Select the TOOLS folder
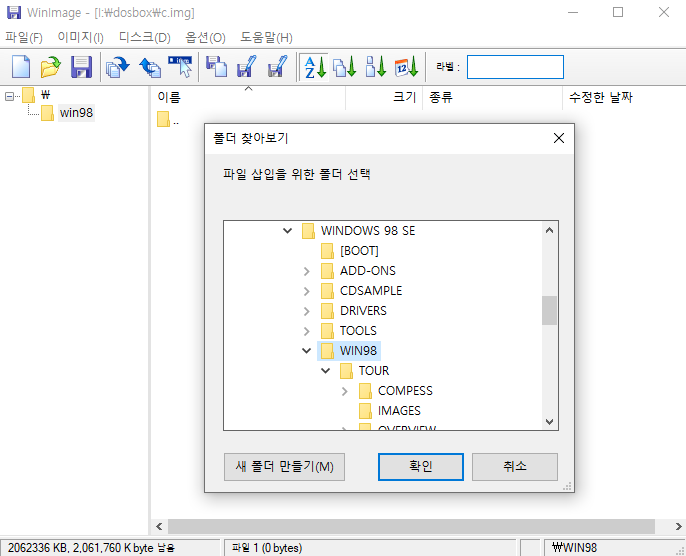 click(x=358, y=331)
